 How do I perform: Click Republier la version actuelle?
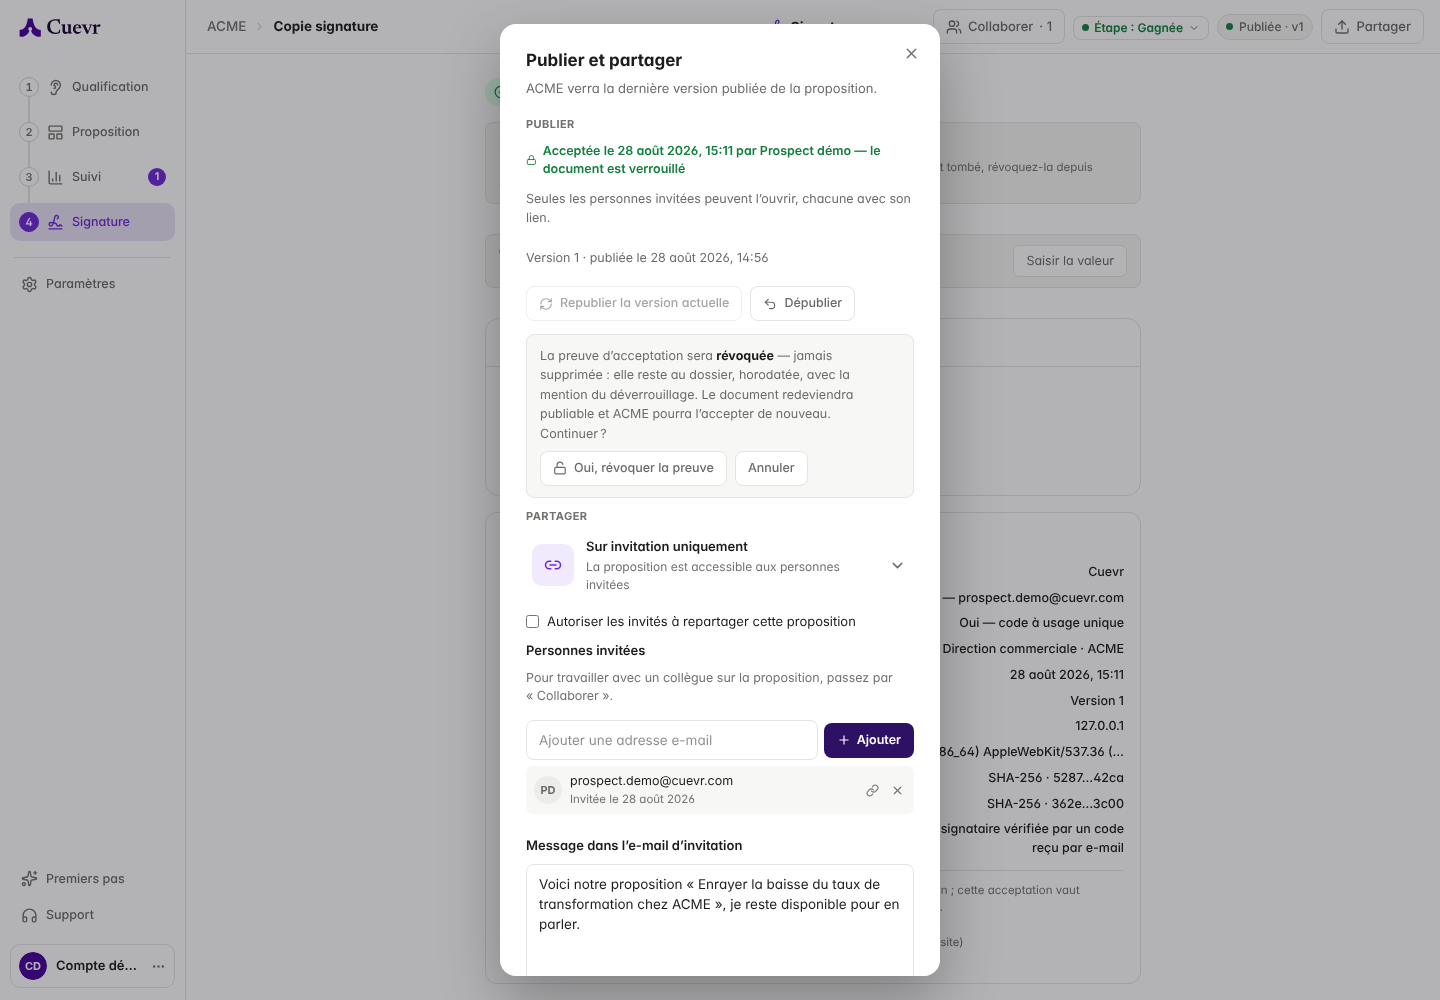[x=634, y=303]
